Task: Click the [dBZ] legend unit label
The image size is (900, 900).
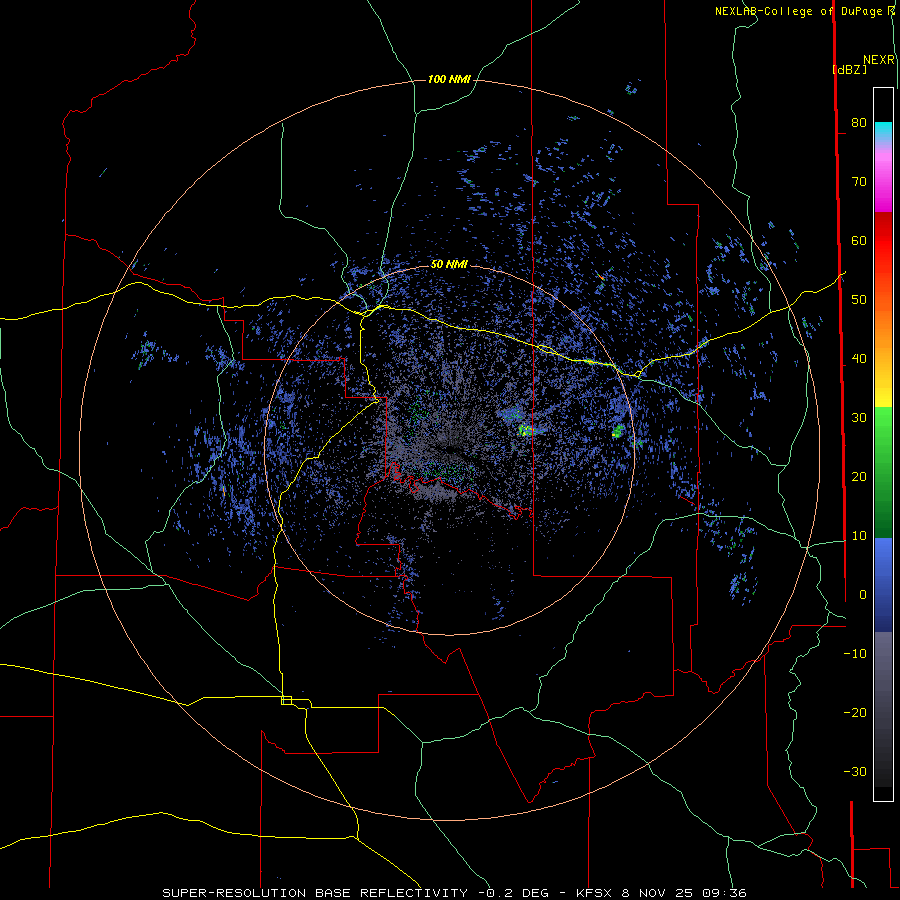Action: click(849, 69)
